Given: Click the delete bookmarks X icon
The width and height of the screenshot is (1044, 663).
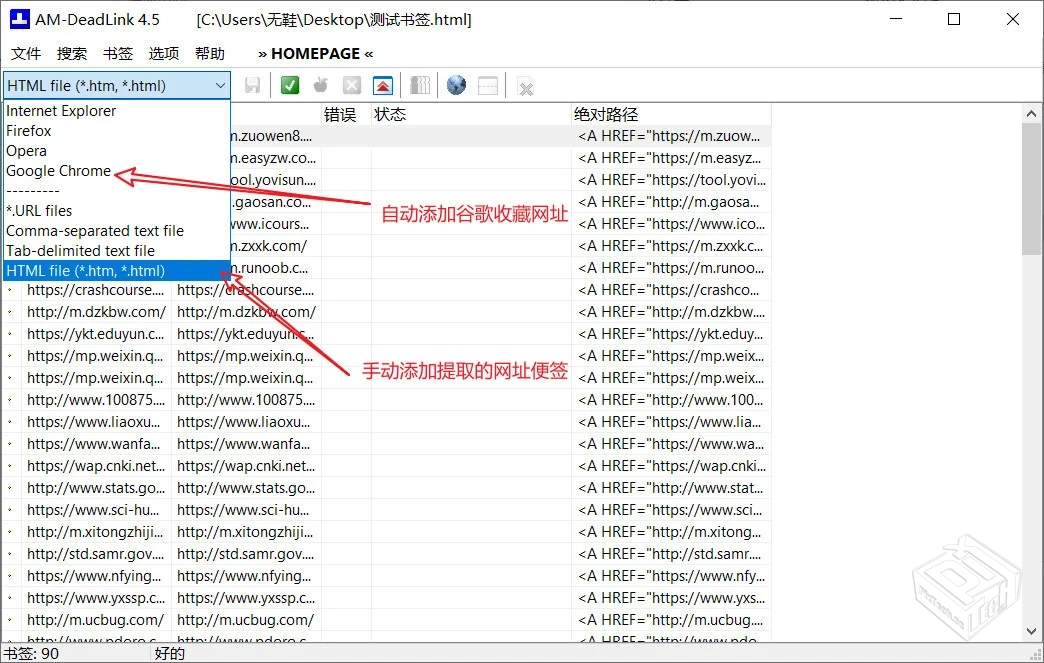Looking at the screenshot, I should tap(525, 85).
